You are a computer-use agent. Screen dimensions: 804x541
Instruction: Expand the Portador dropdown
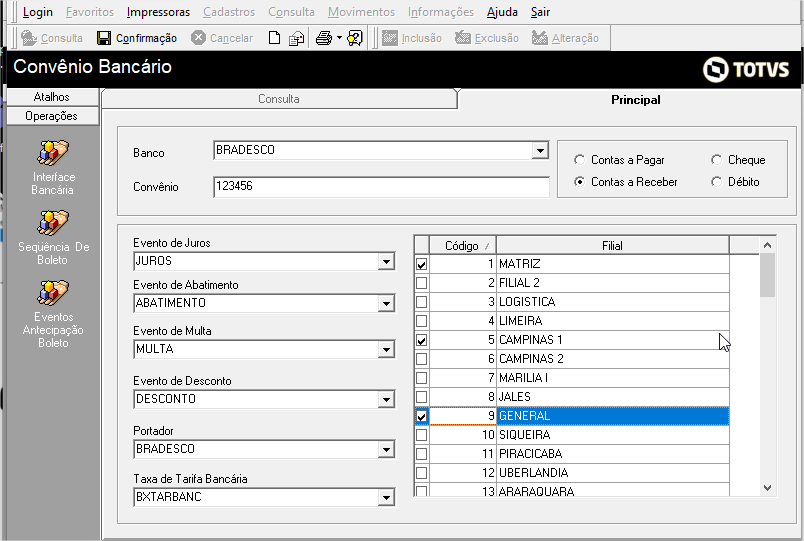click(386, 449)
